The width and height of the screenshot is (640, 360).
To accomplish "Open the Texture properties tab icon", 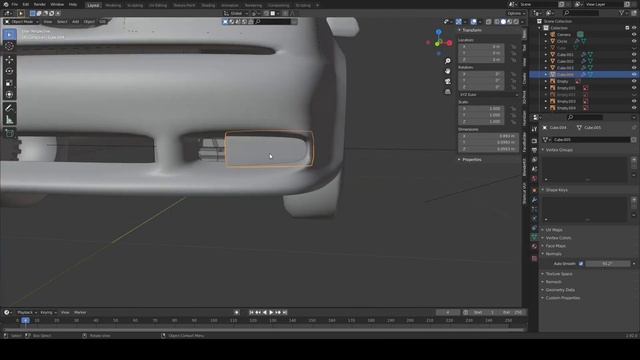I will (x=534, y=258).
